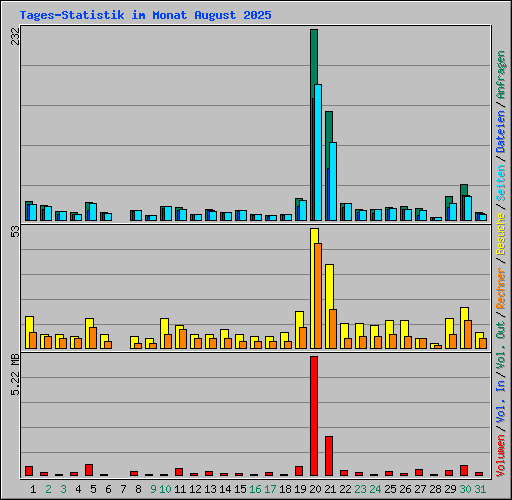The height and width of the screenshot is (500, 512).
Task: Click the red "Volumen" legend label
Action: pyautogui.click(x=501, y=455)
